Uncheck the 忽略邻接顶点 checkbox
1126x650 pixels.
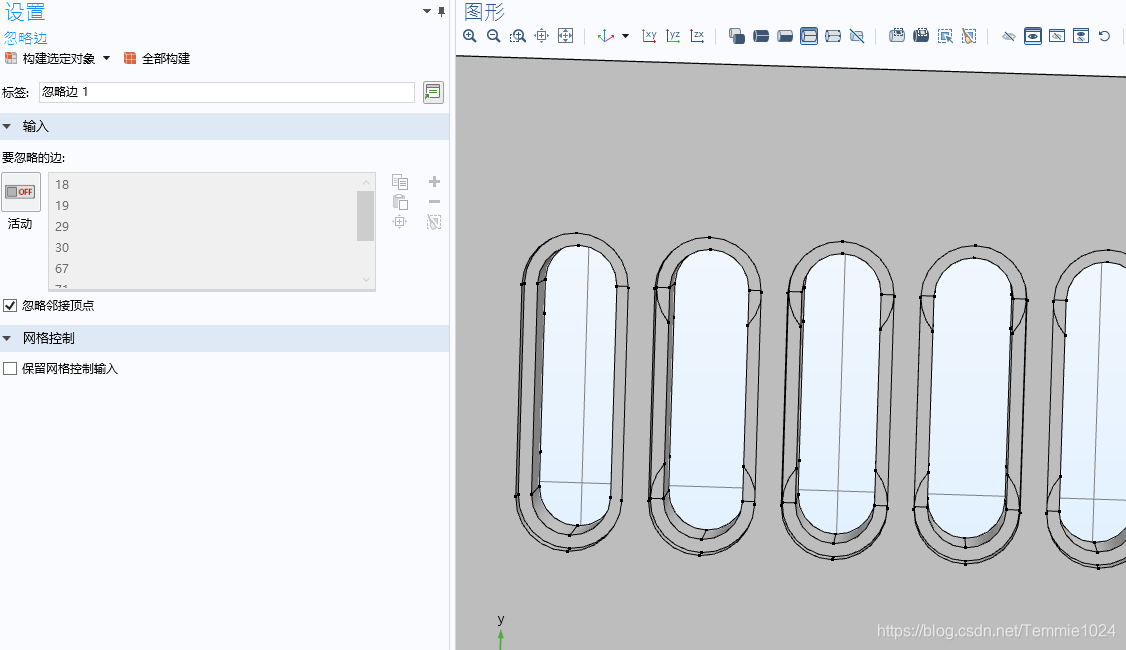coord(10,306)
